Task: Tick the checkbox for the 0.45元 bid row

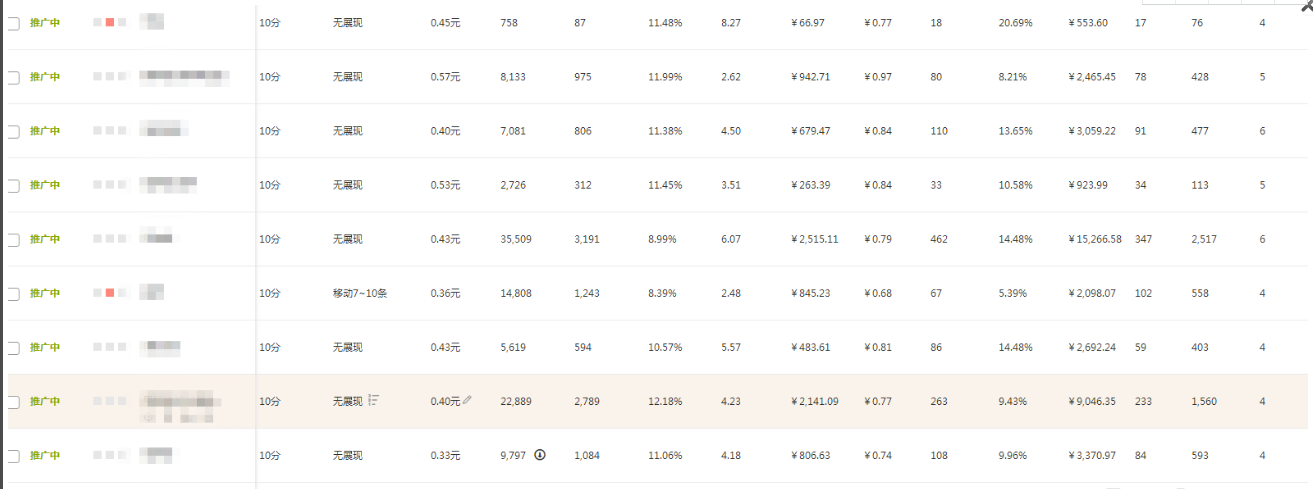Action: pos(13,23)
